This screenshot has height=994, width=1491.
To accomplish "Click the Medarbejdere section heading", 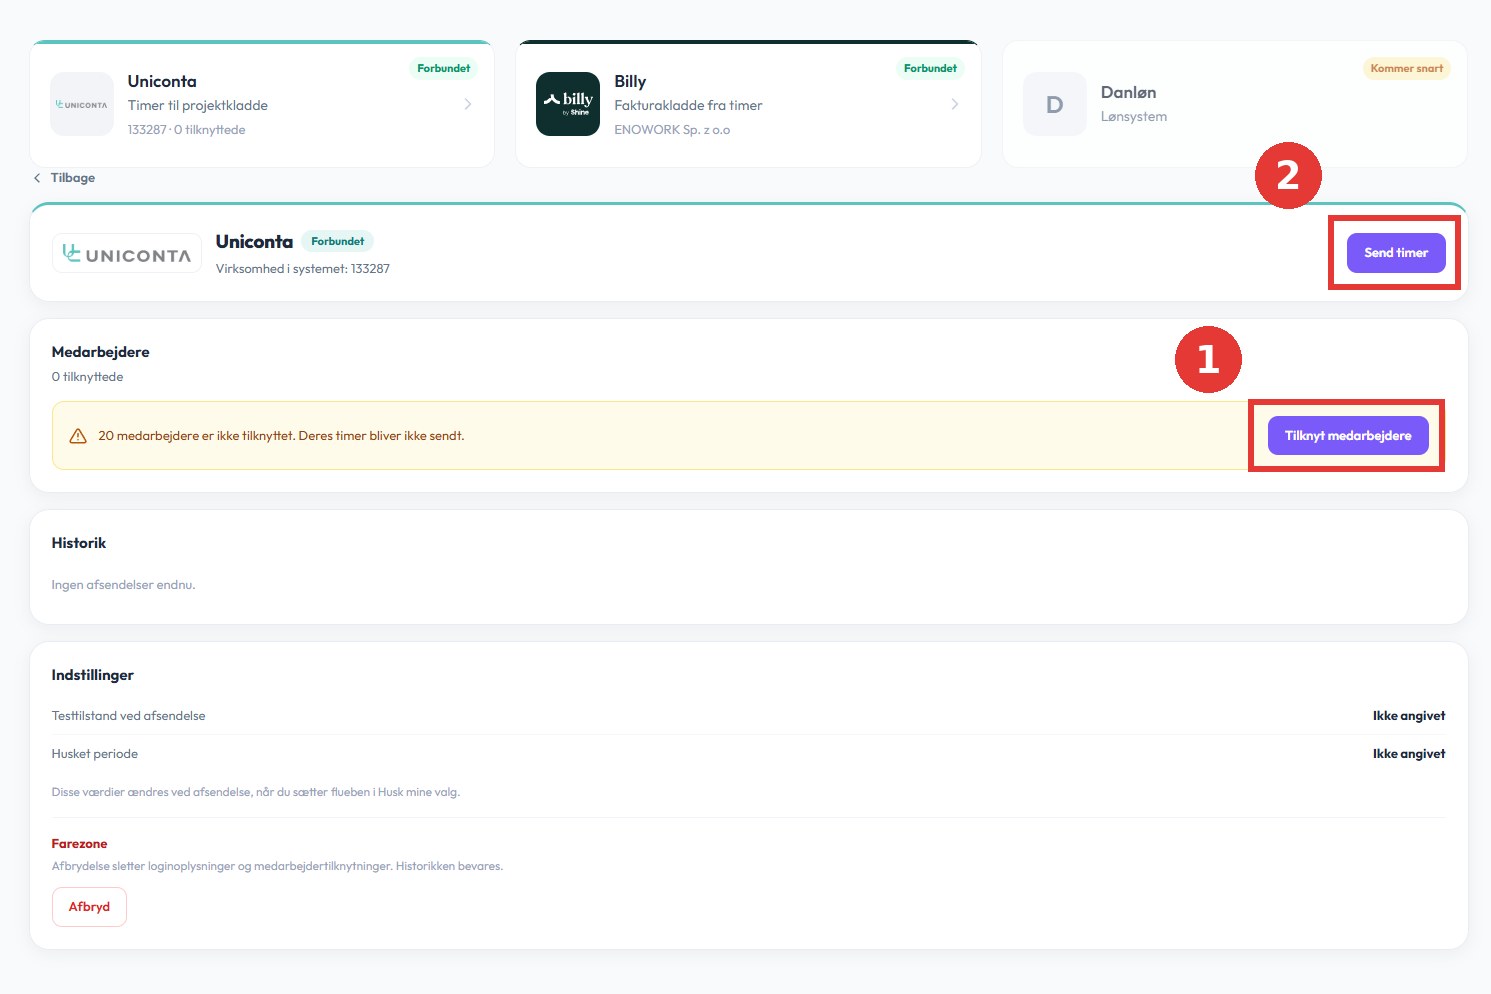I will pyautogui.click(x=101, y=352).
